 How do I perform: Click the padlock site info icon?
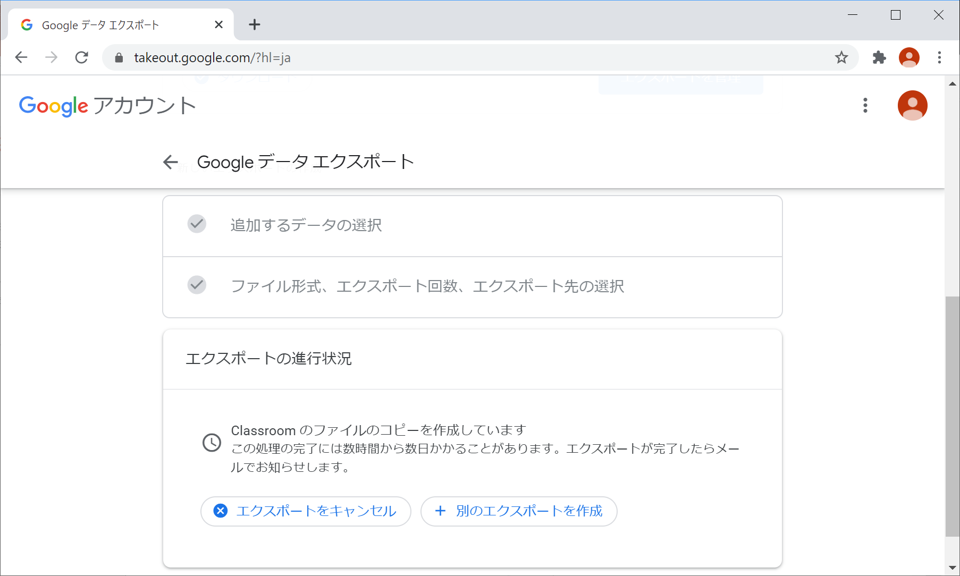click(119, 58)
